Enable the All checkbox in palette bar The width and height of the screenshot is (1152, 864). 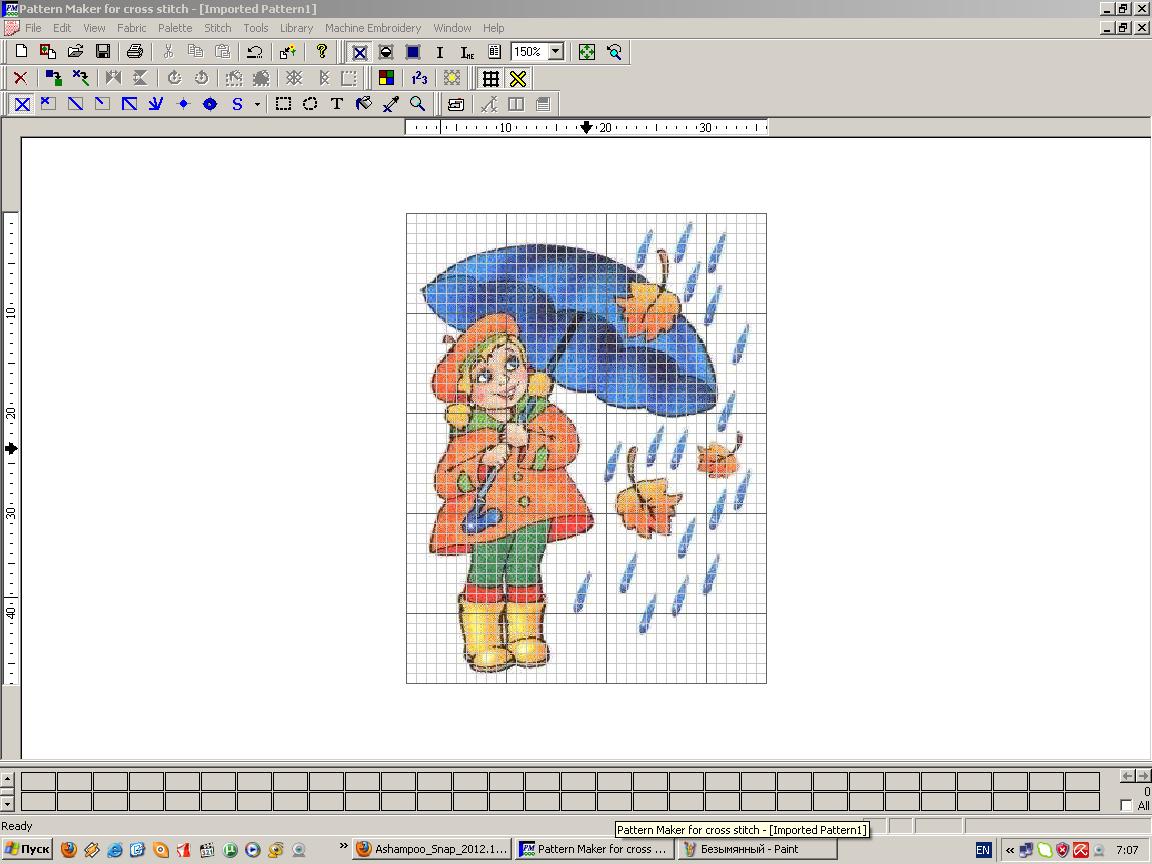[x=1127, y=806]
